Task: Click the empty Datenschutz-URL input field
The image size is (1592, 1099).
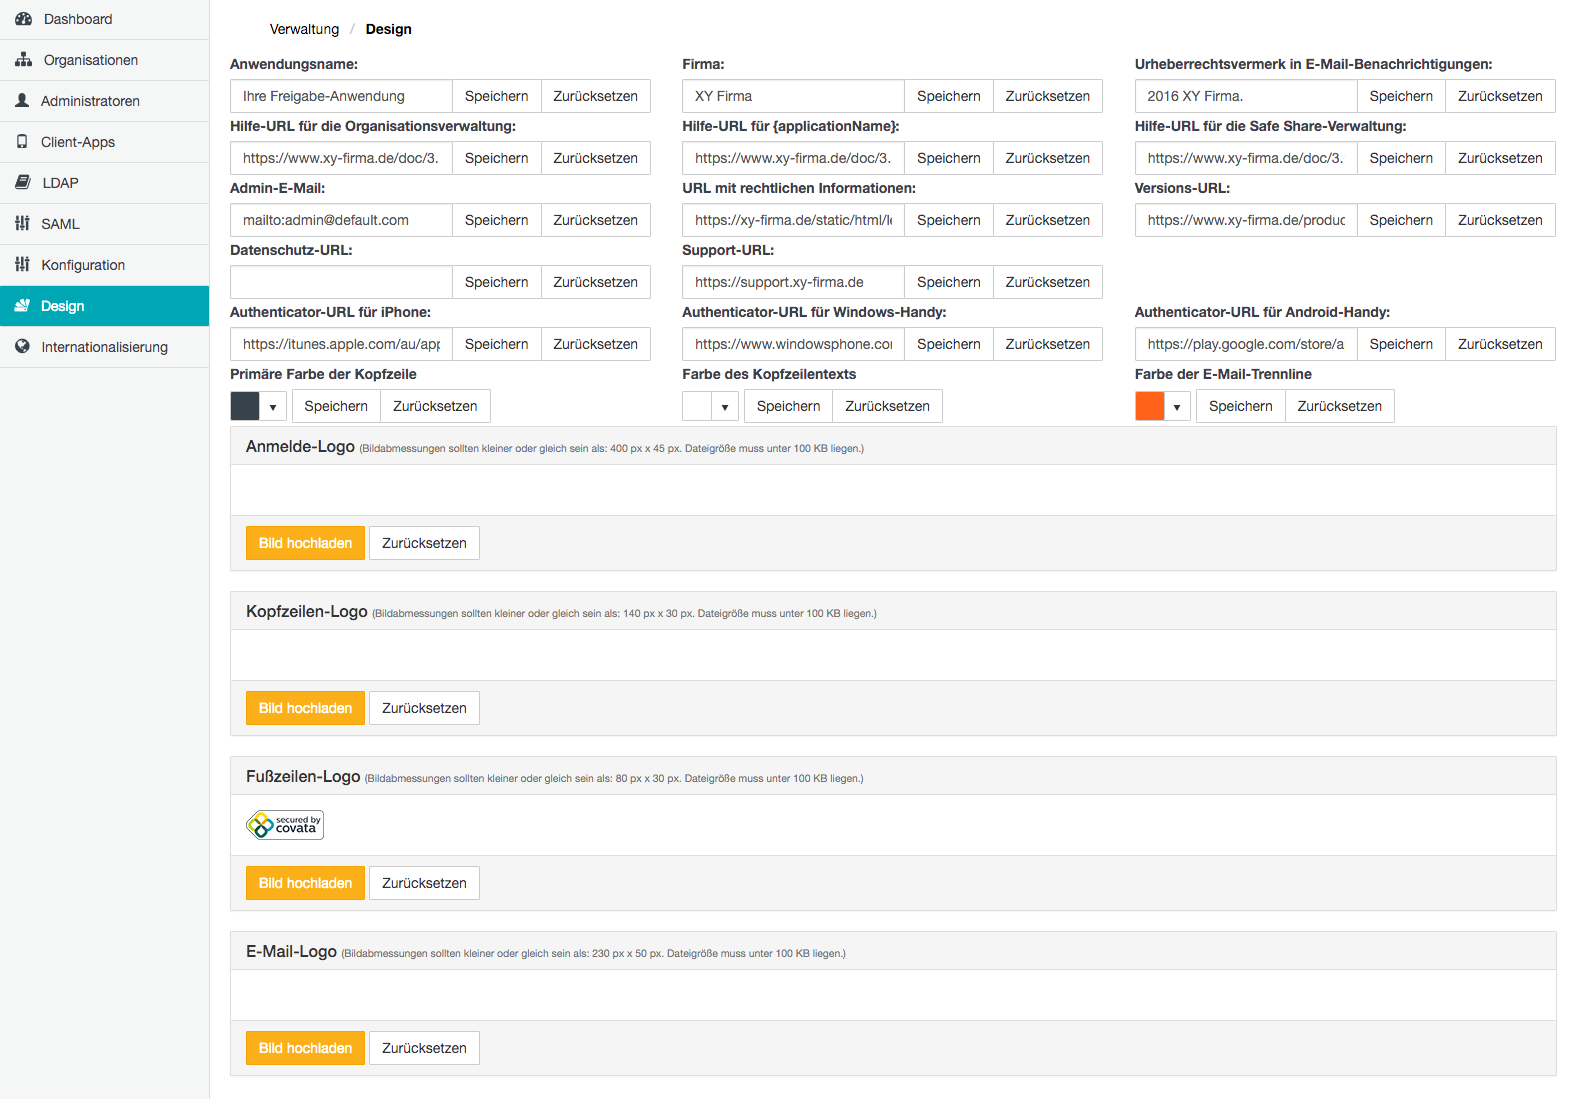Action: tap(341, 282)
